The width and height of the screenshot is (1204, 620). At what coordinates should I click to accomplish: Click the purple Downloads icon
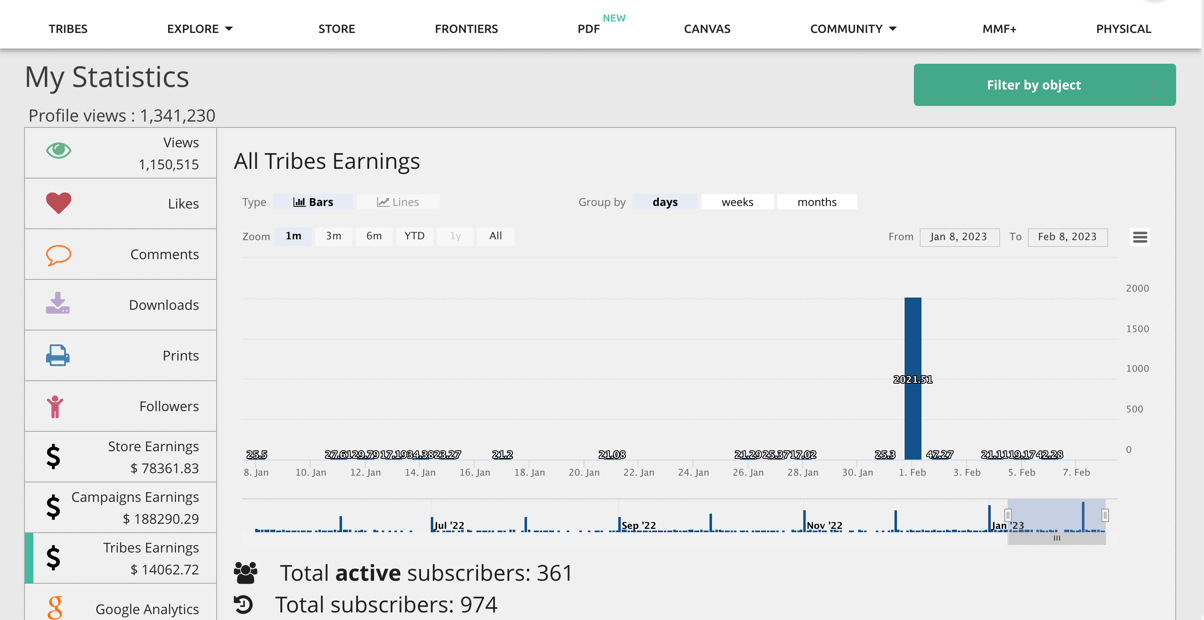coord(58,304)
